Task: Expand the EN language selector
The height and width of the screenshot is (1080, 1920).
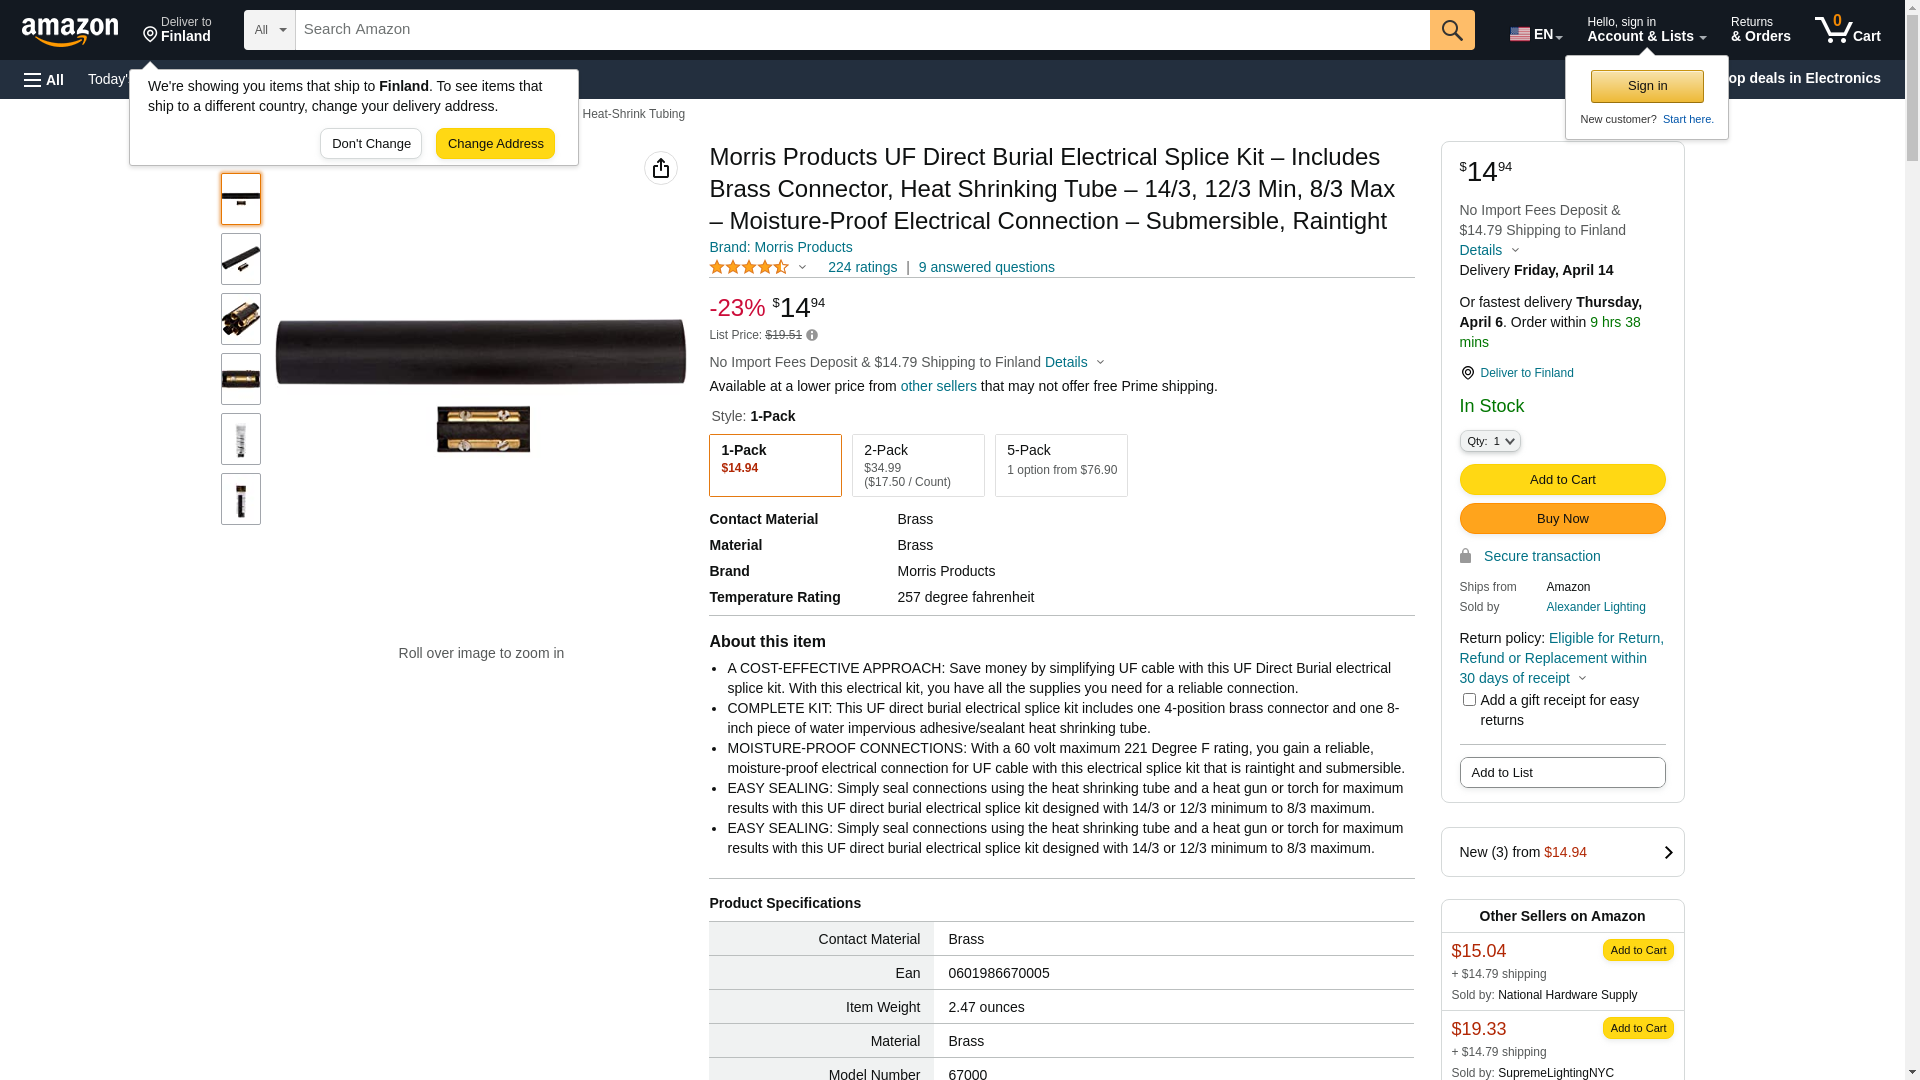Action: (x=1535, y=34)
